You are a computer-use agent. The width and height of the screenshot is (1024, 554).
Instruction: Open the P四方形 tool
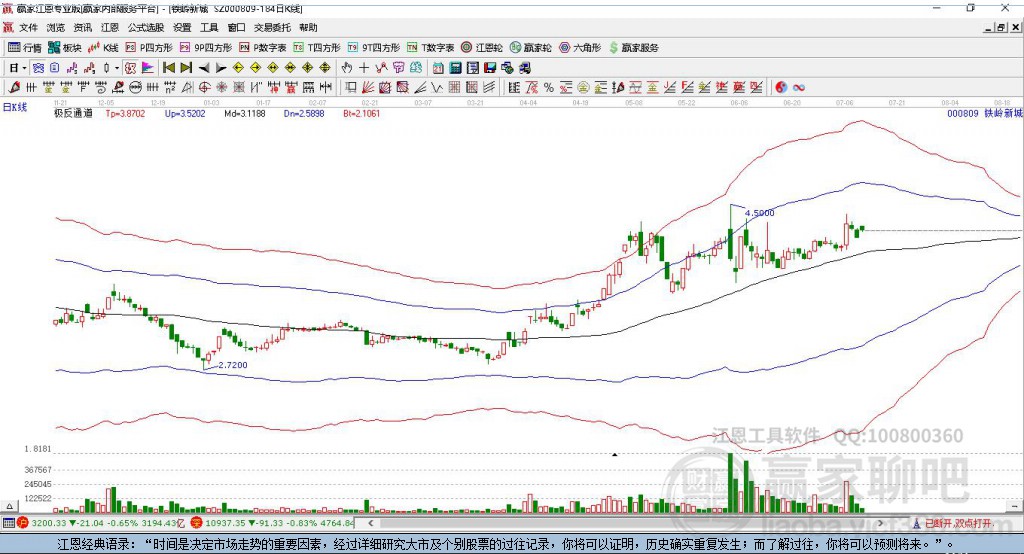149,48
